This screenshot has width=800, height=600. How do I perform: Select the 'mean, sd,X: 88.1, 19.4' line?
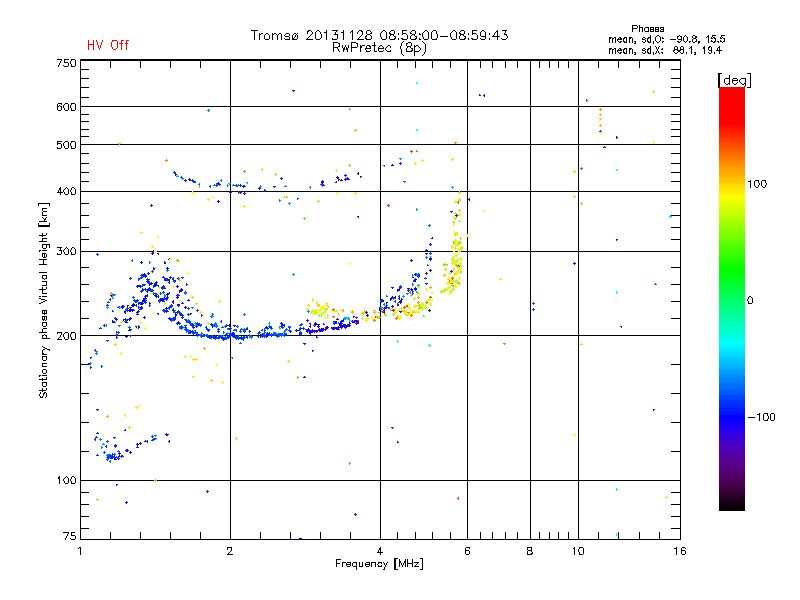pos(665,50)
